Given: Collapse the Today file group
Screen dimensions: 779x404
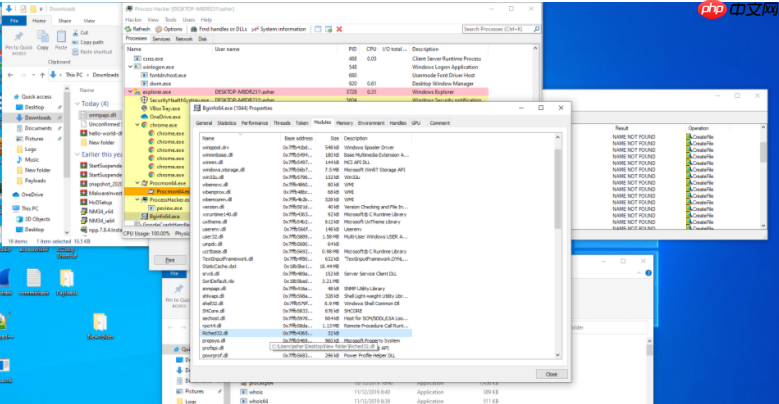Looking at the screenshot, I should tap(78, 104).
